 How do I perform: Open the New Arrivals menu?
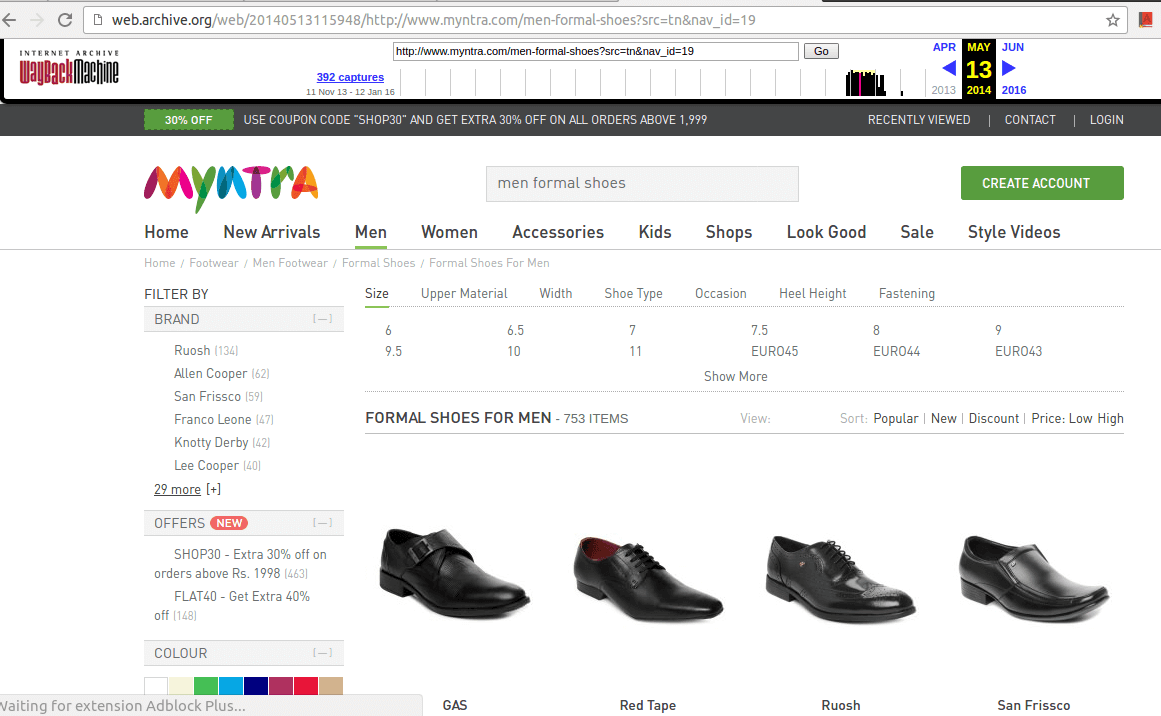[272, 232]
